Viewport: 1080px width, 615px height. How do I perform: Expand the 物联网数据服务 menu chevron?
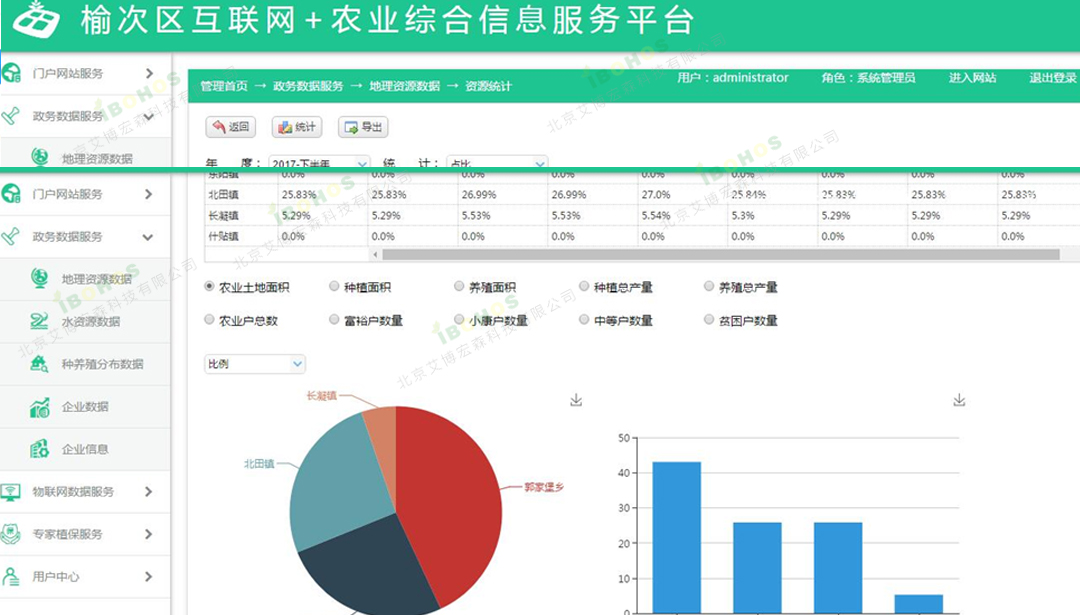[x=148, y=492]
